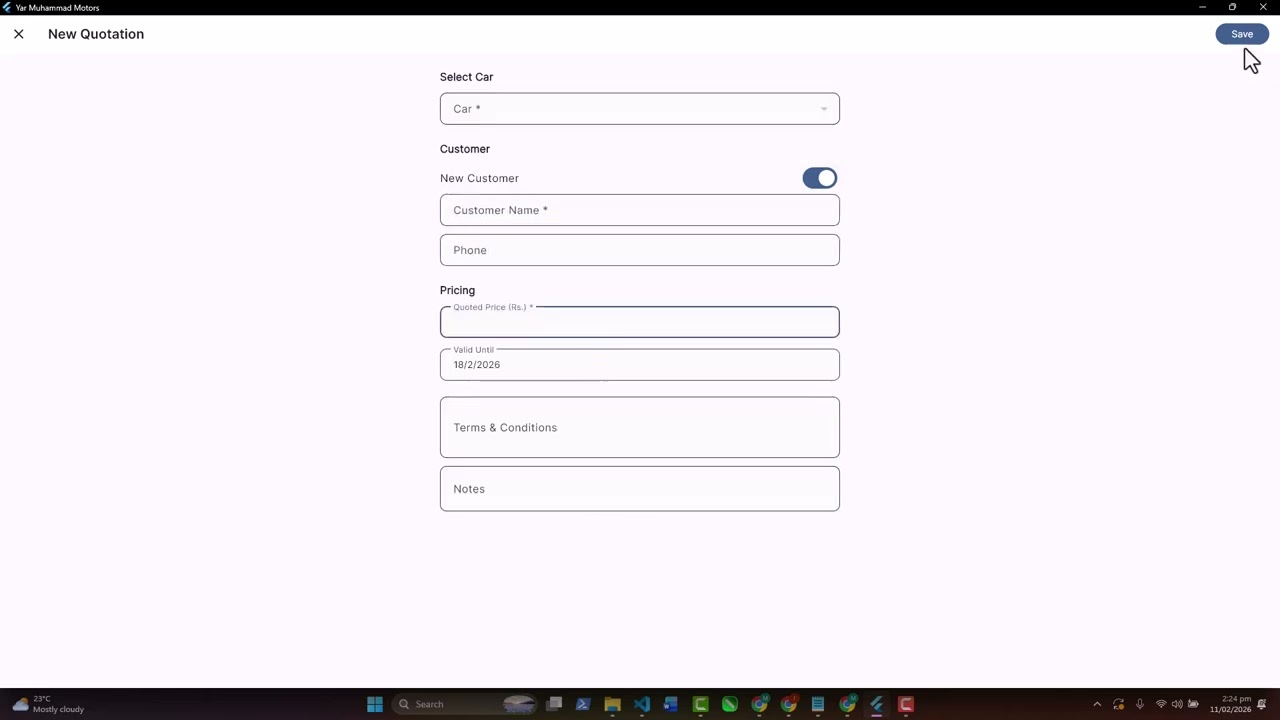Open Task View from the taskbar
1280x720 pixels.
click(x=554, y=704)
